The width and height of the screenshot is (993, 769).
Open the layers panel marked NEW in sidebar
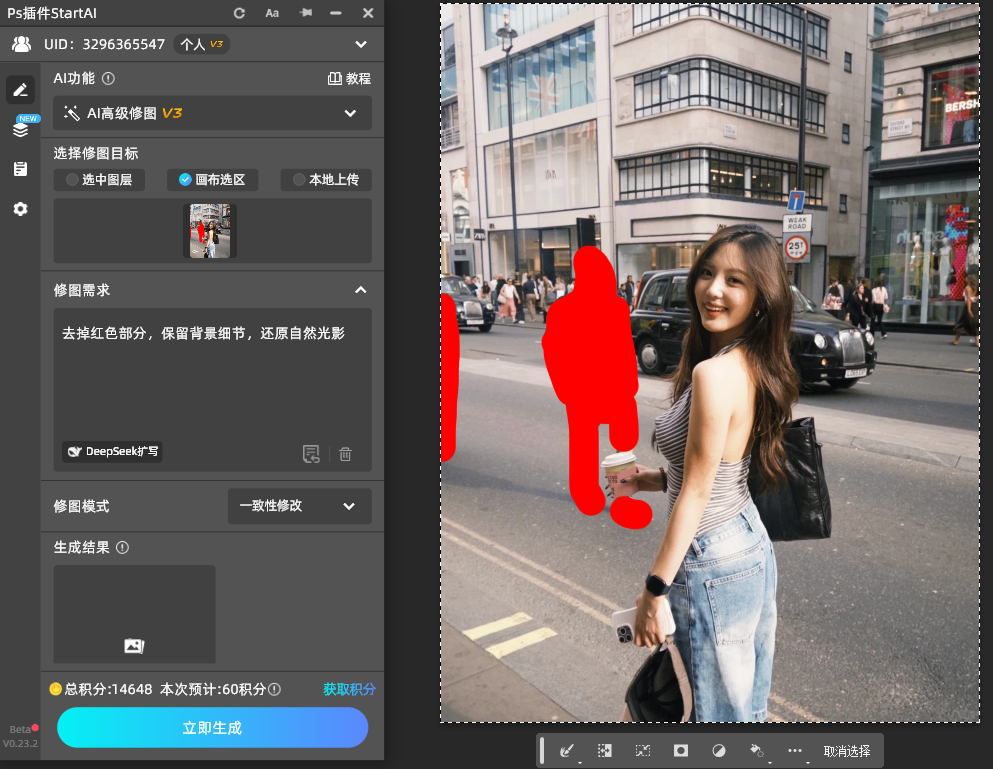point(20,128)
